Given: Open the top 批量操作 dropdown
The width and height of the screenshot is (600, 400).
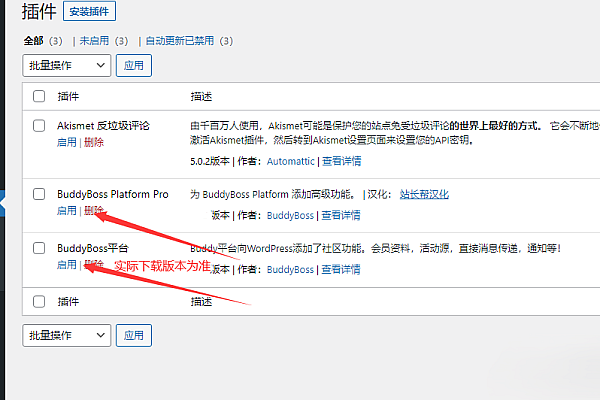Looking at the screenshot, I should 67,65.
